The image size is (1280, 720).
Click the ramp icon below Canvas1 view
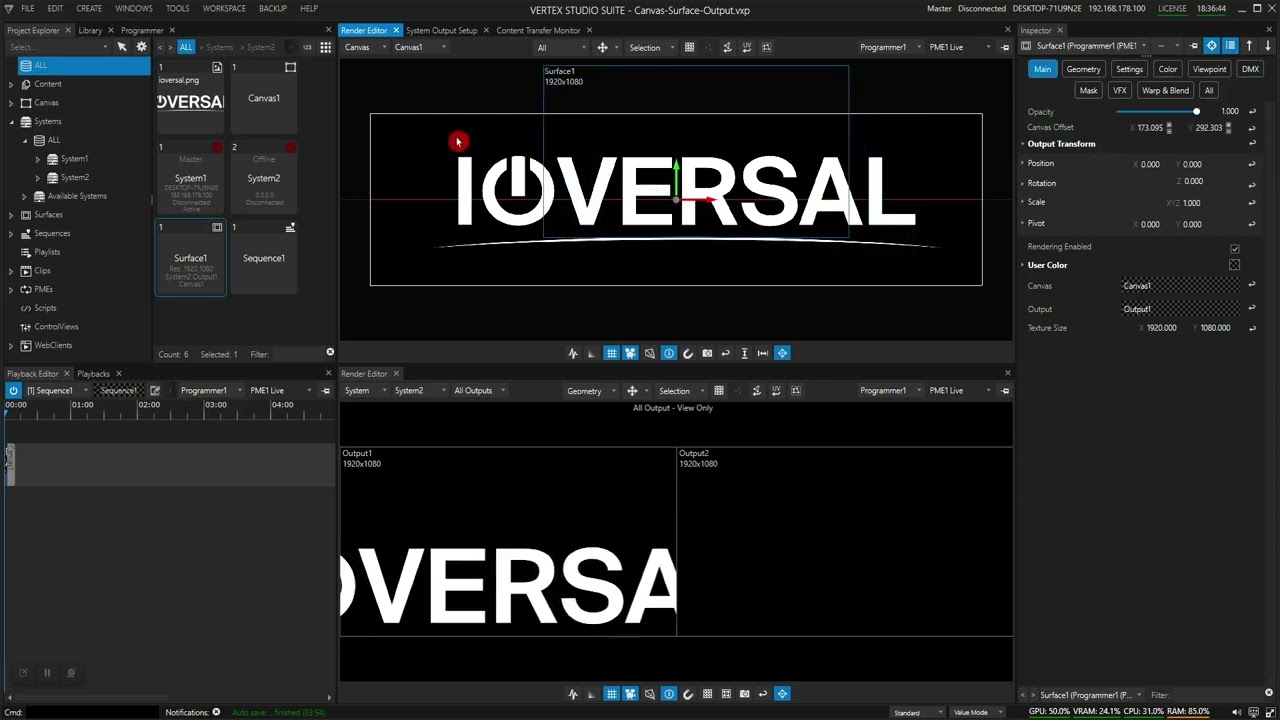pyautogui.click(x=592, y=353)
